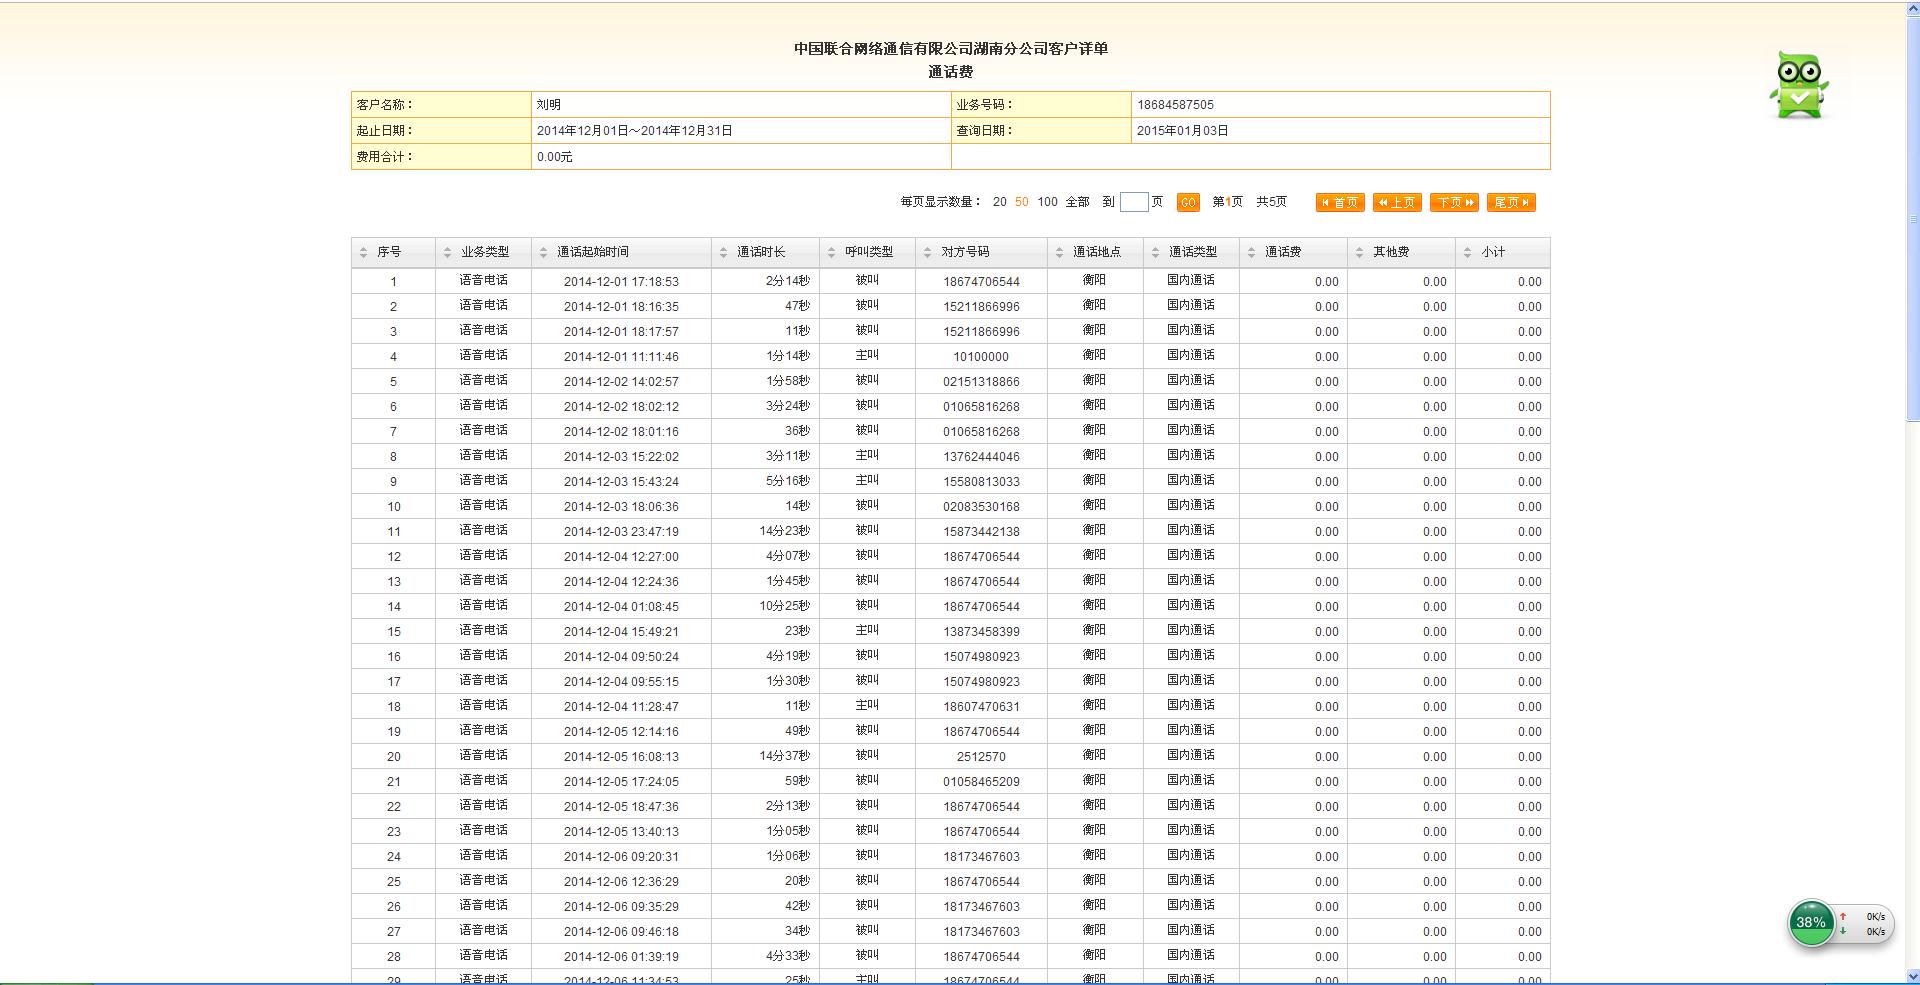Jump to last page with 尾页
This screenshot has width=1920, height=985.
[1511, 203]
